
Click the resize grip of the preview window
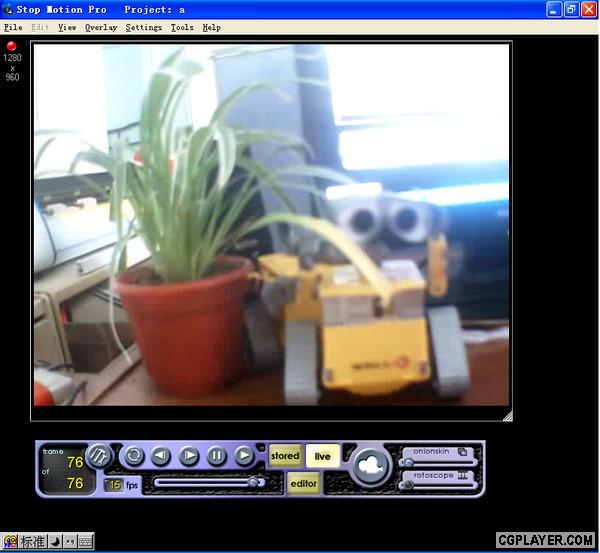pos(507,416)
